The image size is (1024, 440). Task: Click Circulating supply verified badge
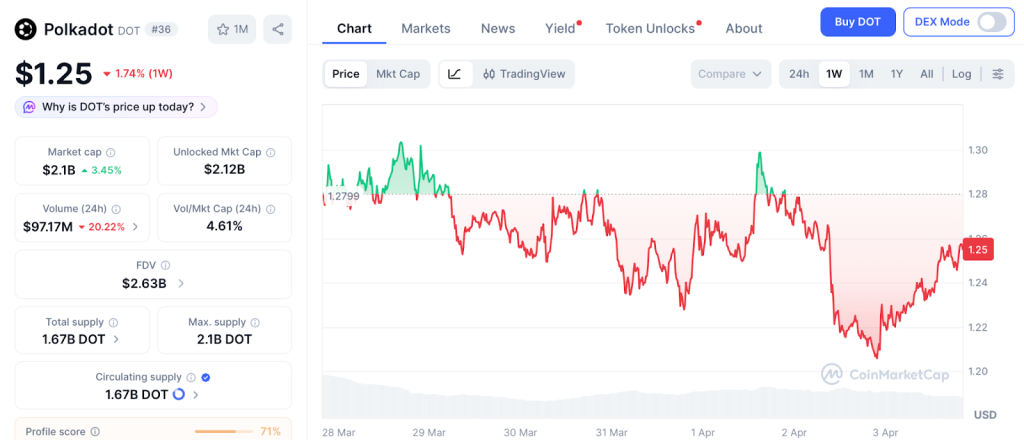coord(206,377)
